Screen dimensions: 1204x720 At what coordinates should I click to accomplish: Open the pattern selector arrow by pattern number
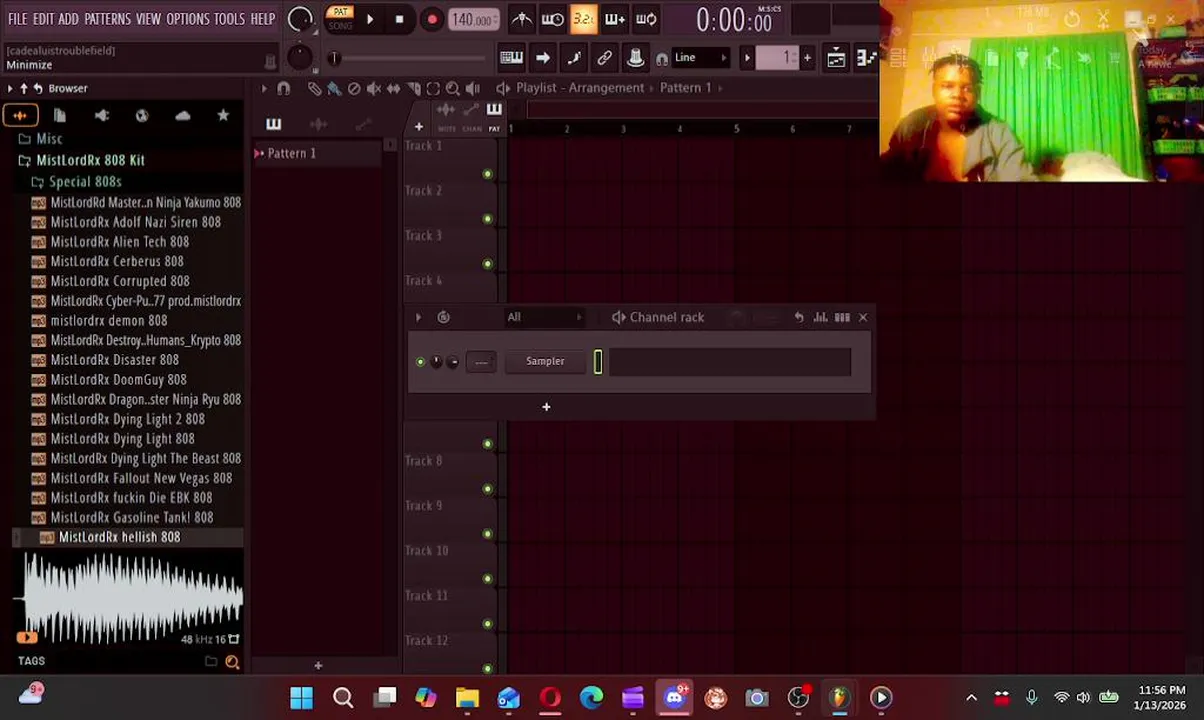747,58
